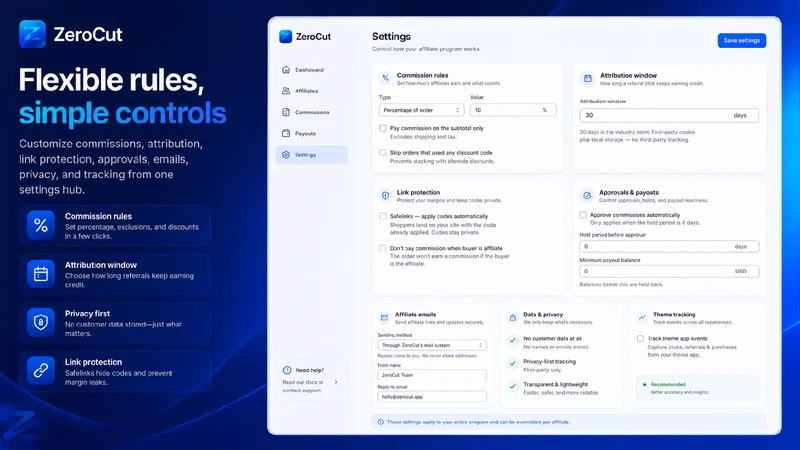Click the chart icon beside Theme tracking
The height and width of the screenshot is (450, 800).
(642, 317)
